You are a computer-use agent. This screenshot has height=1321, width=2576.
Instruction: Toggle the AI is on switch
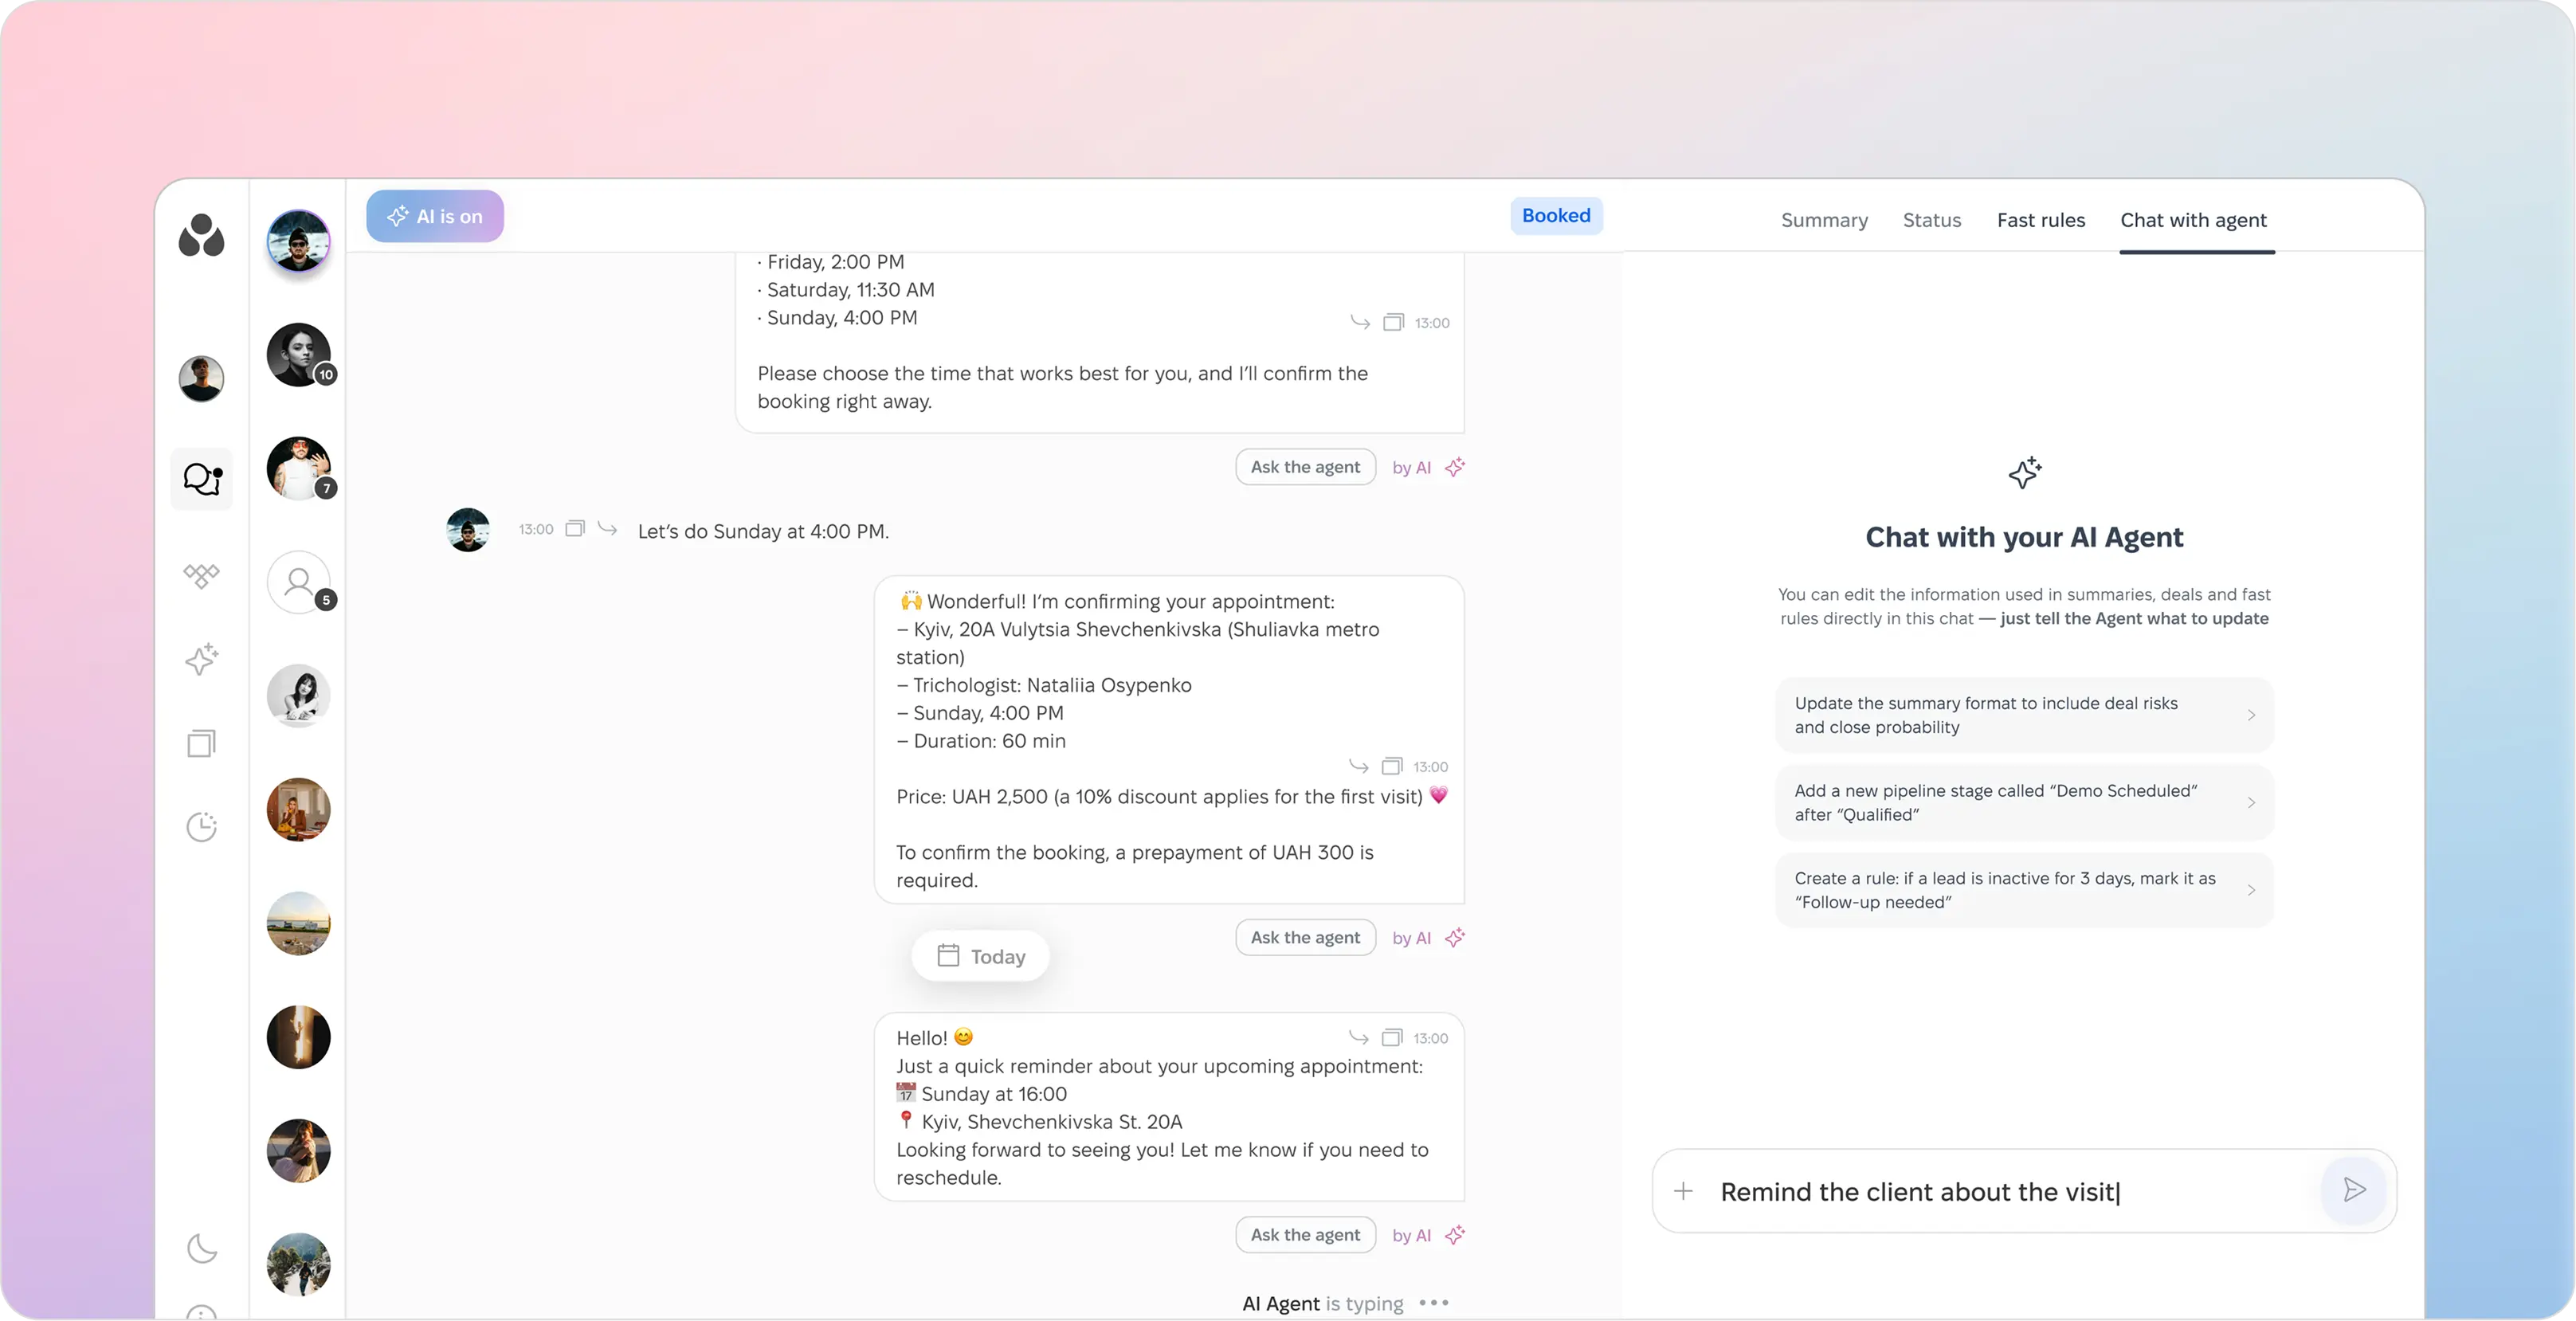pos(434,216)
